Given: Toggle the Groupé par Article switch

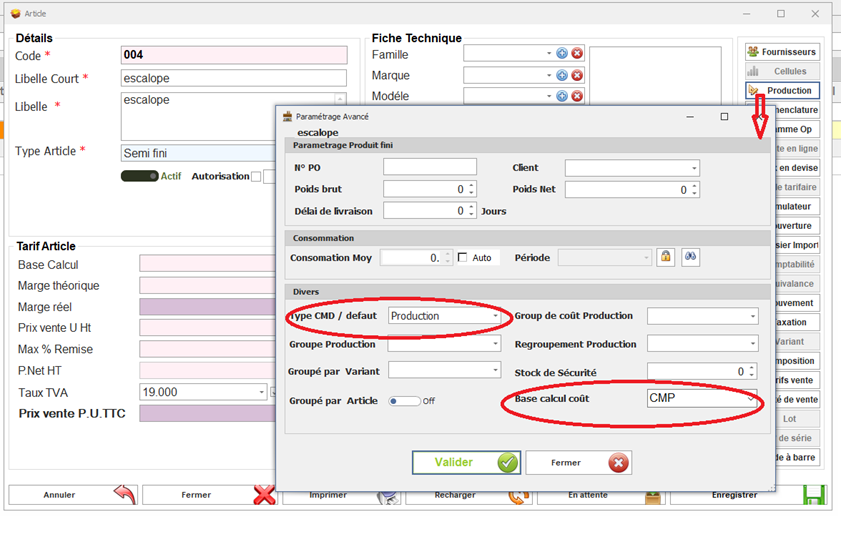Looking at the screenshot, I should click(405, 401).
